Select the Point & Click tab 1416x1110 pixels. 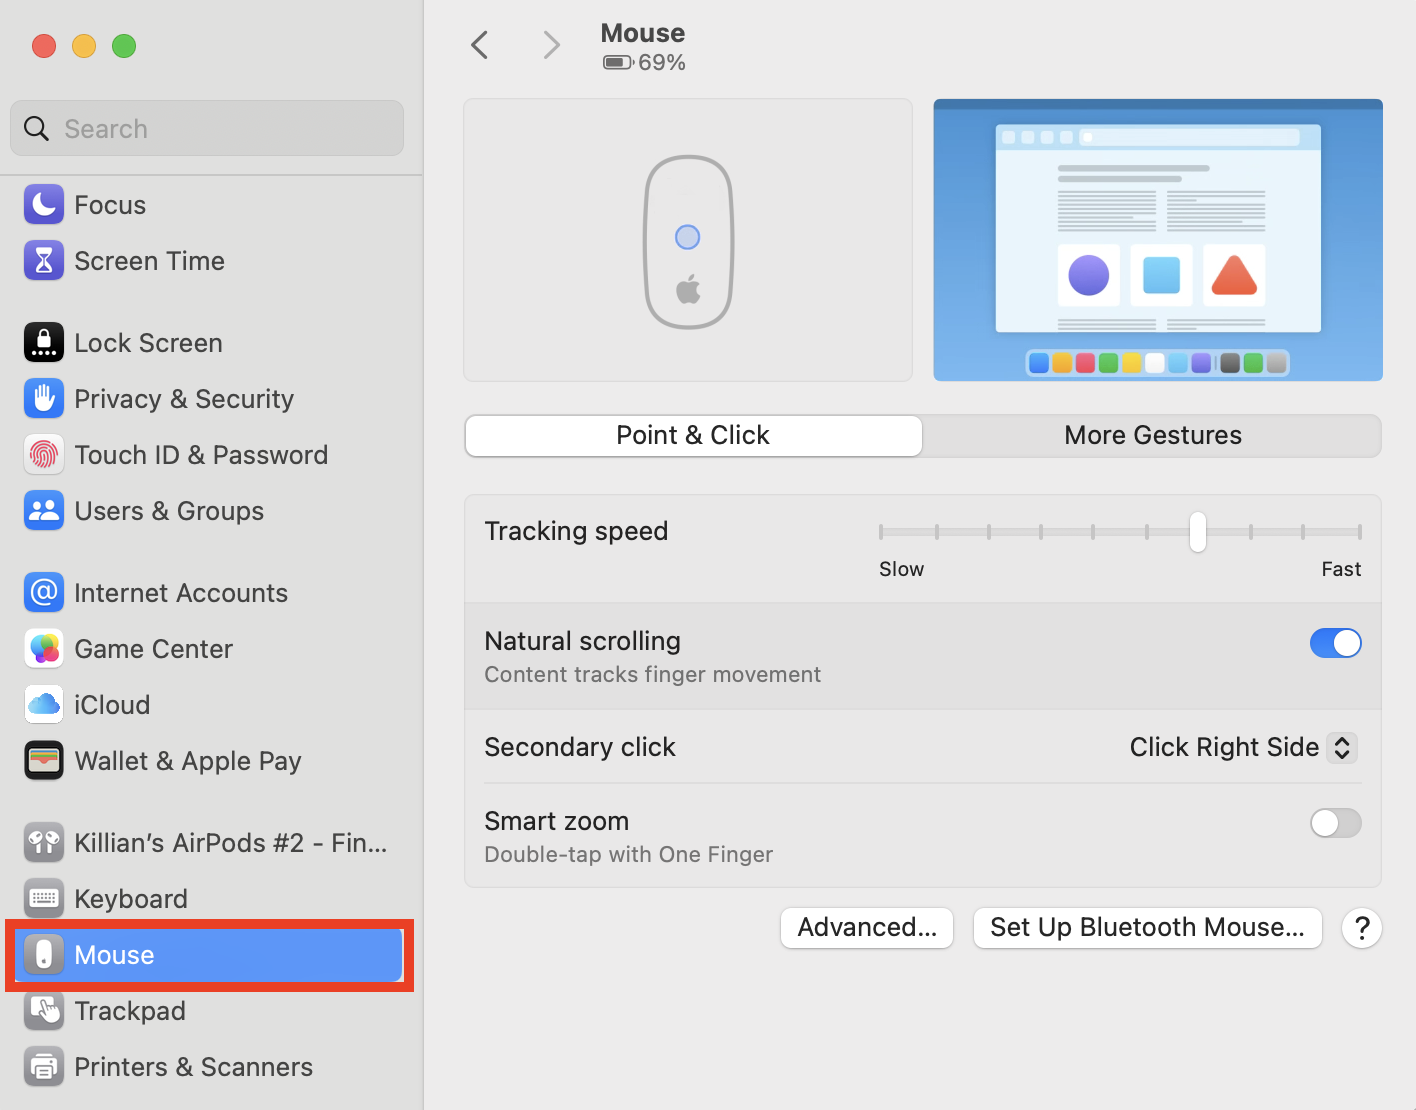click(x=693, y=435)
